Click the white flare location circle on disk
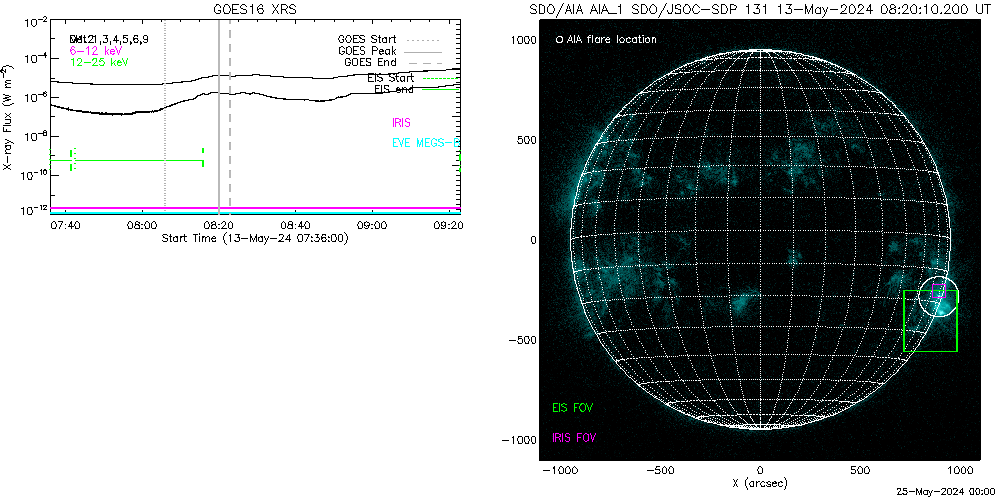 point(938,295)
